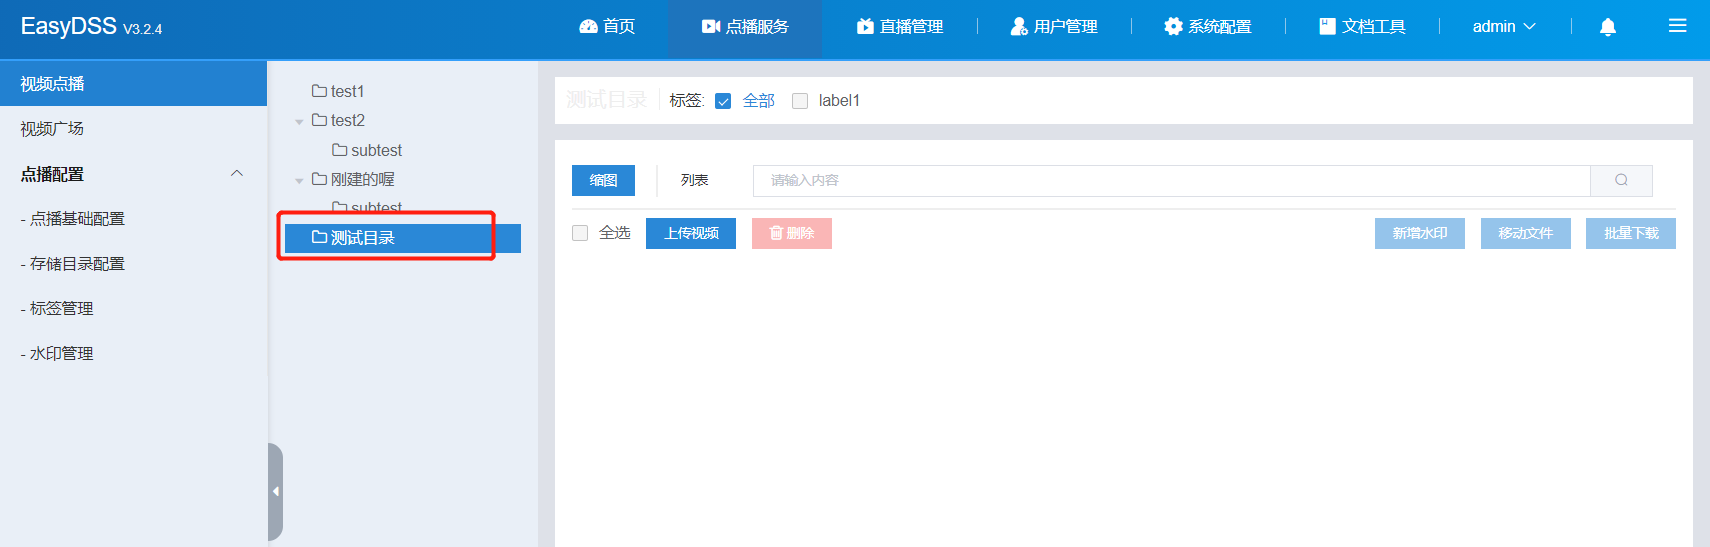1710x547 pixels.
Task: Open 系统配置 in top navigation
Action: [1208, 27]
